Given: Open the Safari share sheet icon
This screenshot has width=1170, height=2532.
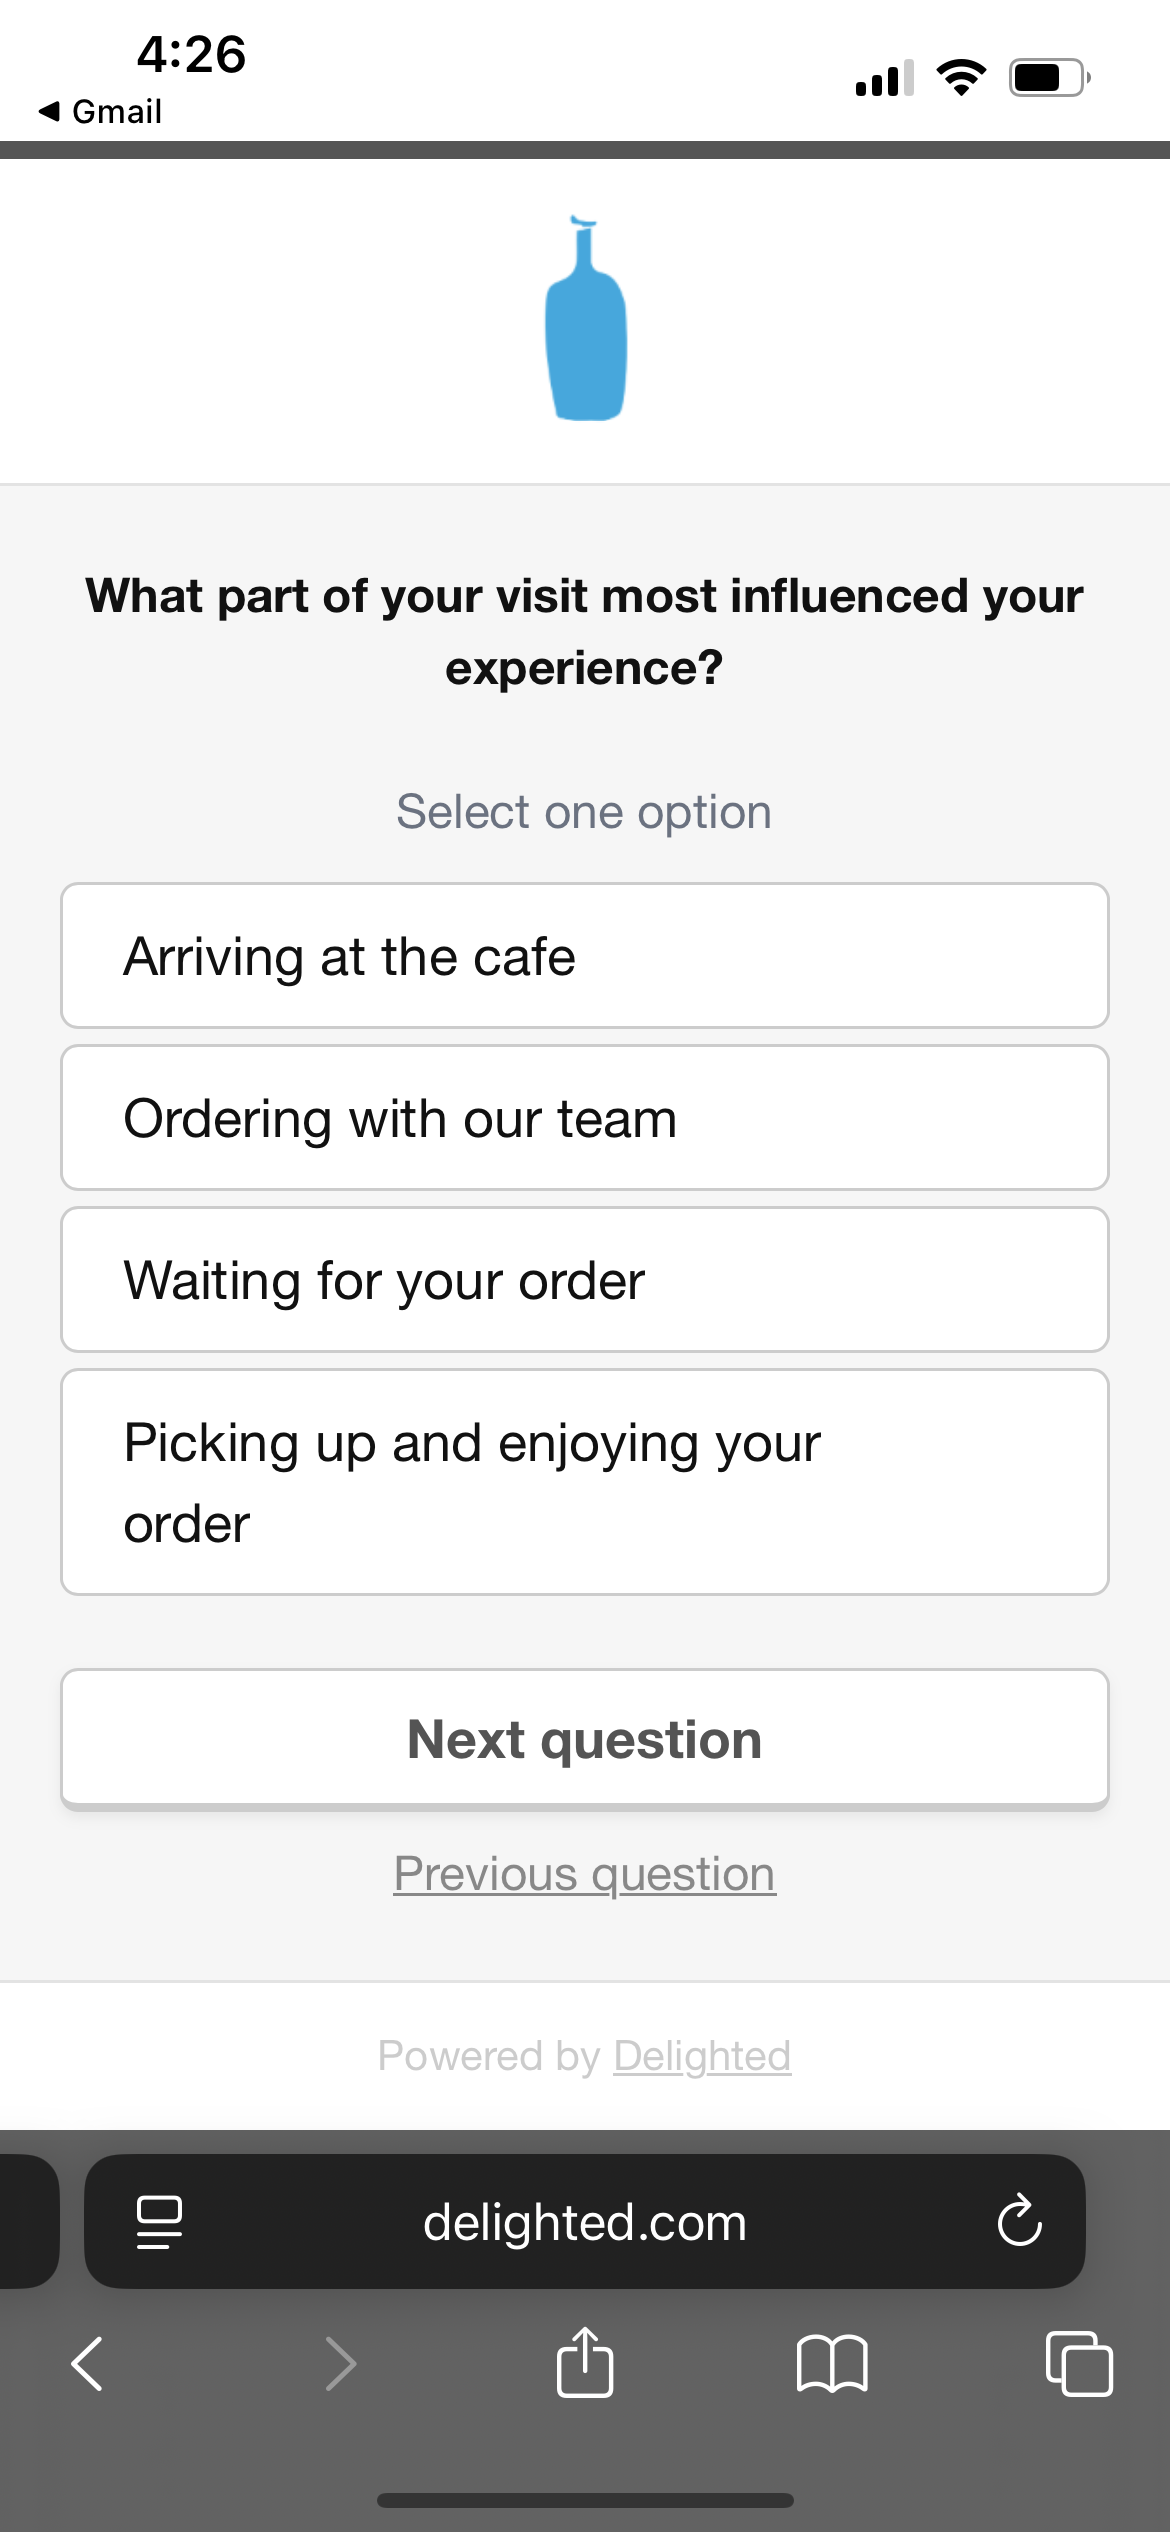Looking at the screenshot, I should point(585,2362).
